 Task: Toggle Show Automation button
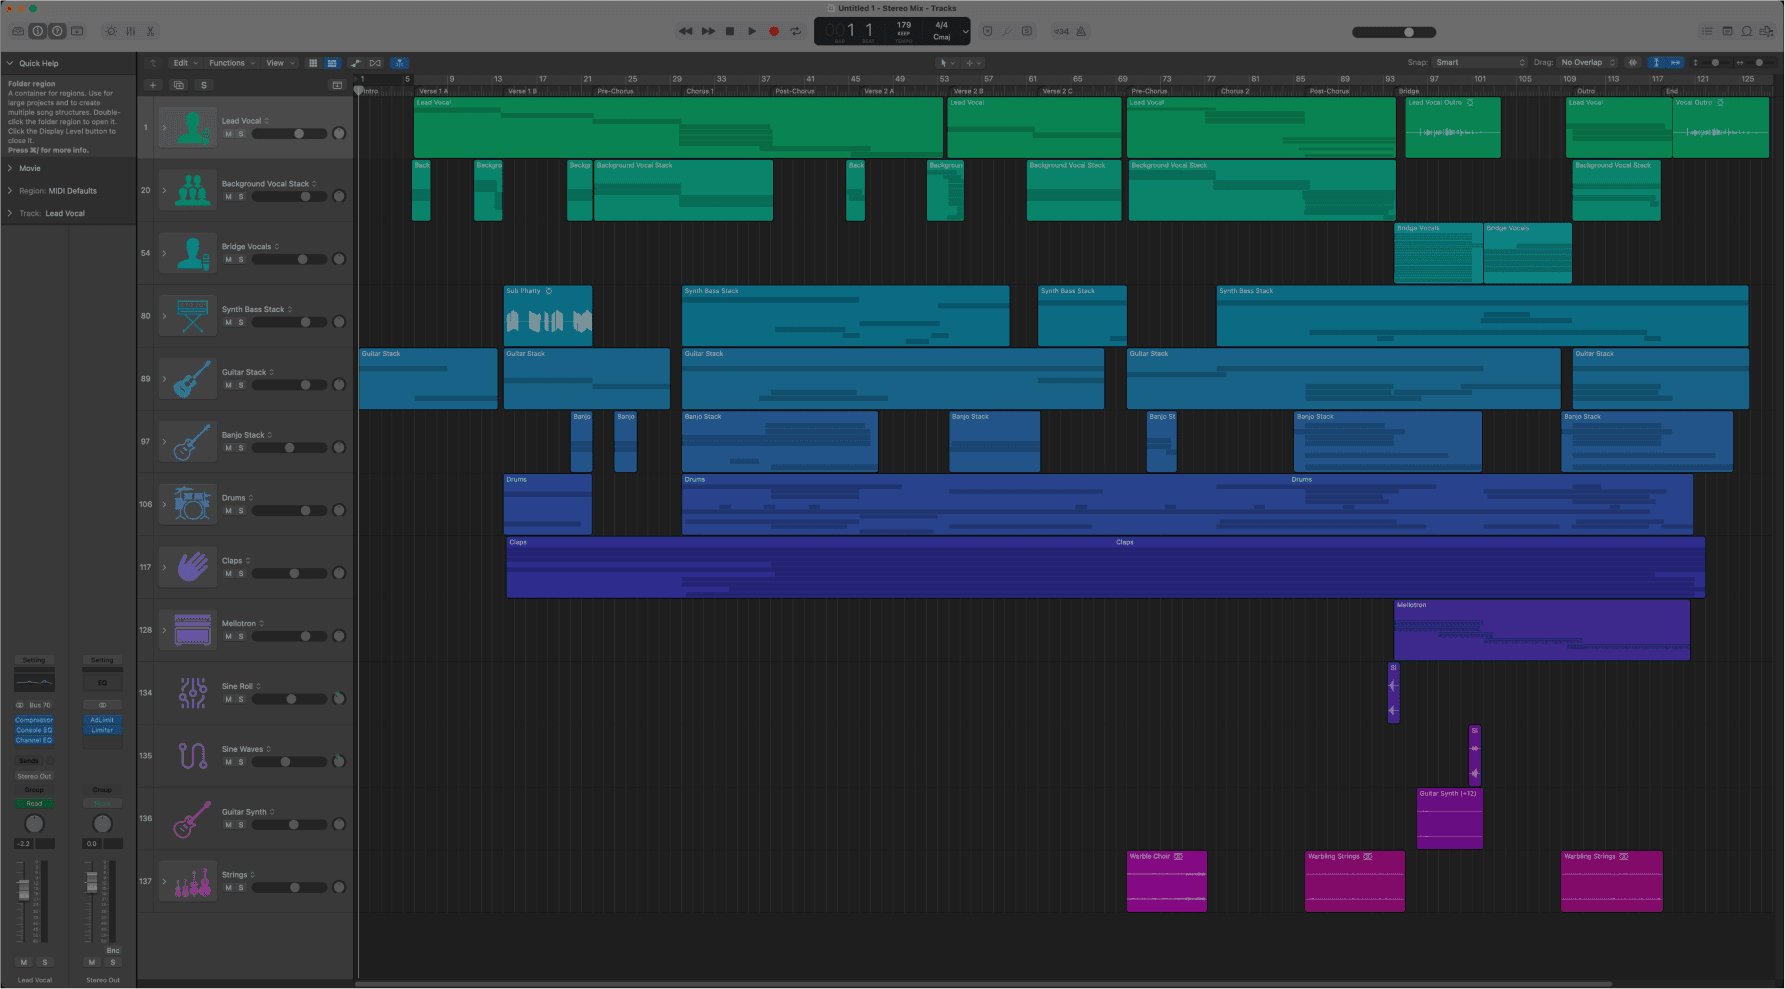click(355, 63)
